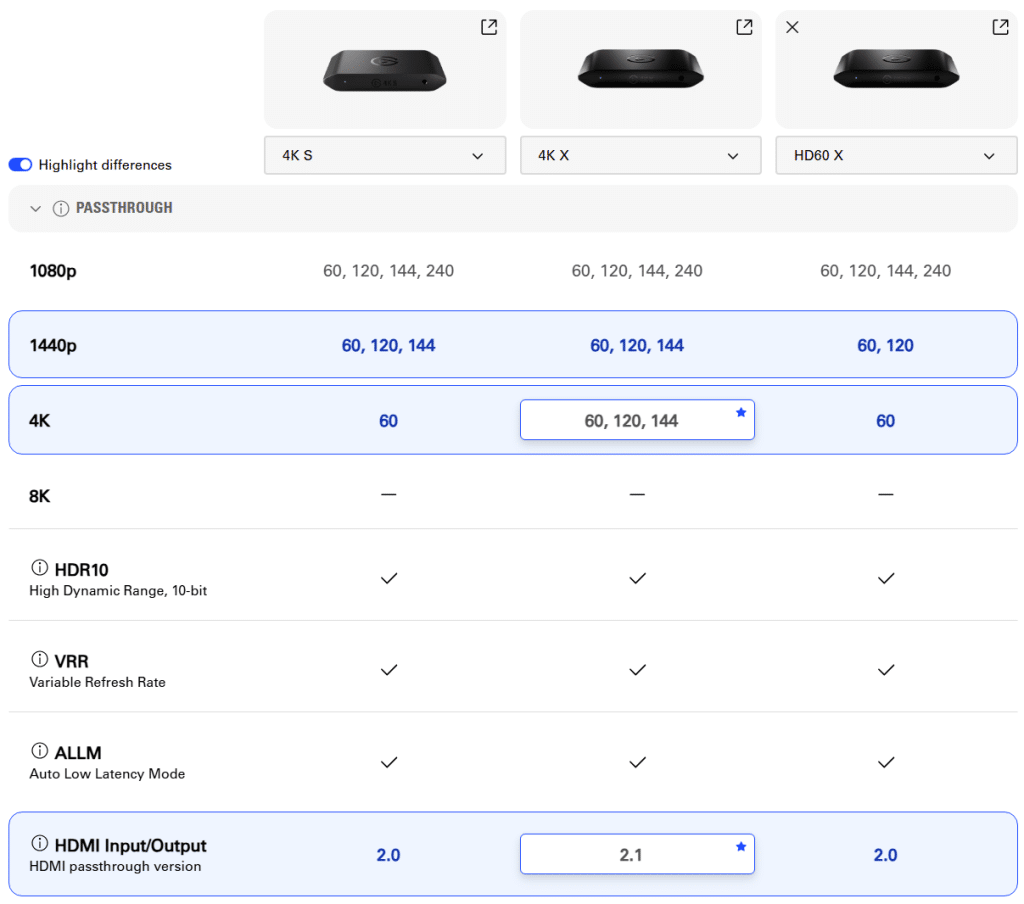Click the VRR info icon
This screenshot has height=904, width=1024.
click(x=40, y=660)
